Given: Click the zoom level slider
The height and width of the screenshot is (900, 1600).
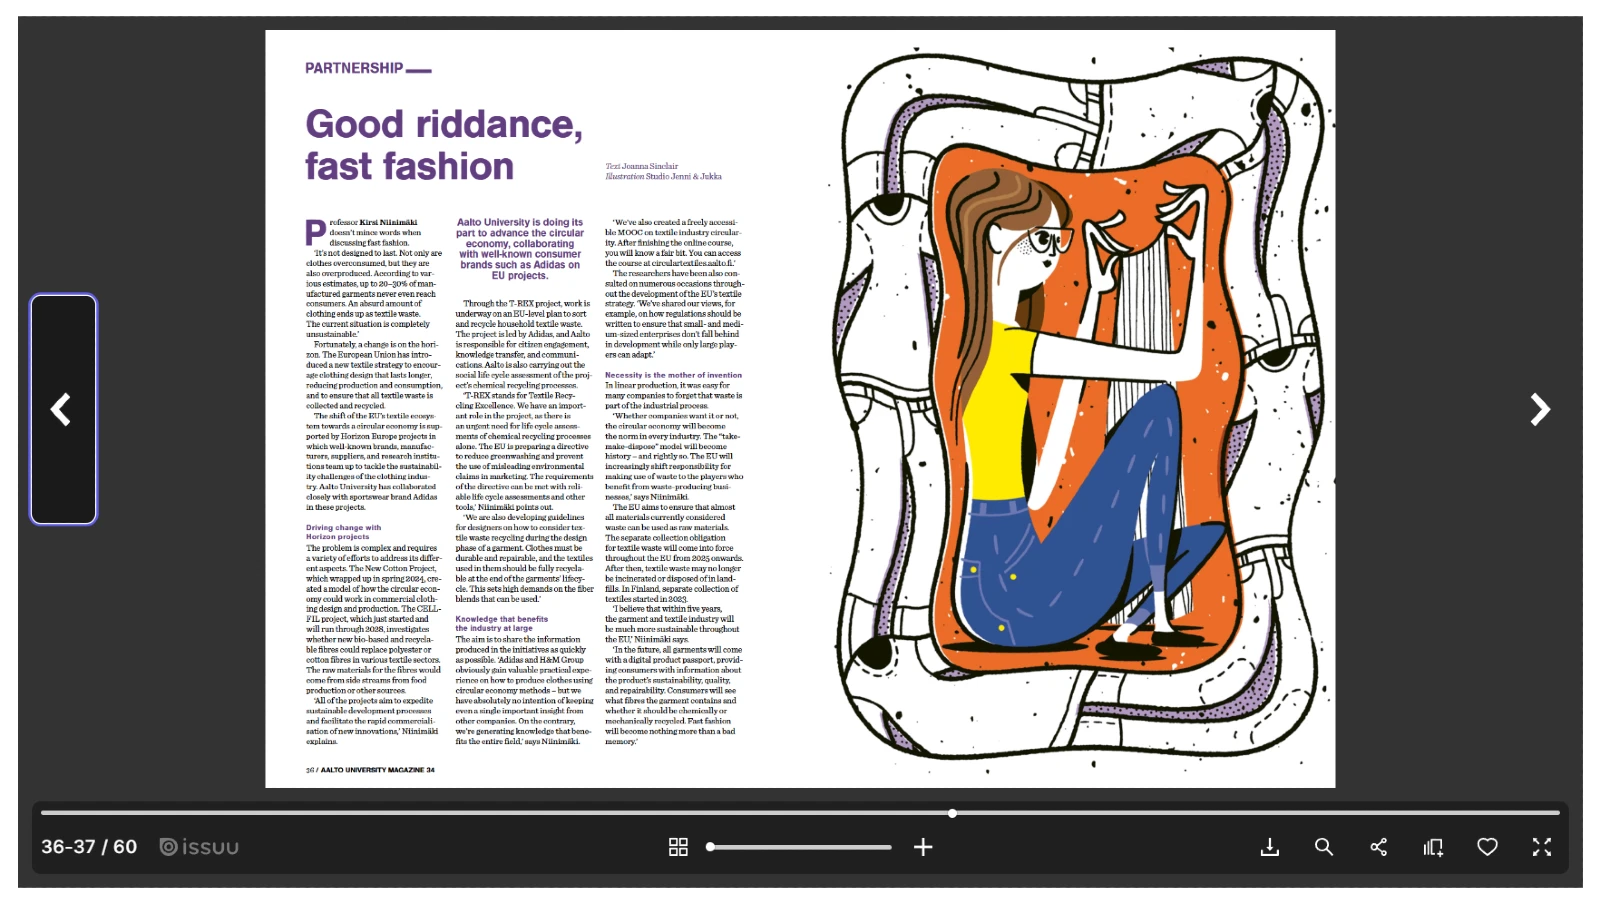Looking at the screenshot, I should tap(799, 847).
